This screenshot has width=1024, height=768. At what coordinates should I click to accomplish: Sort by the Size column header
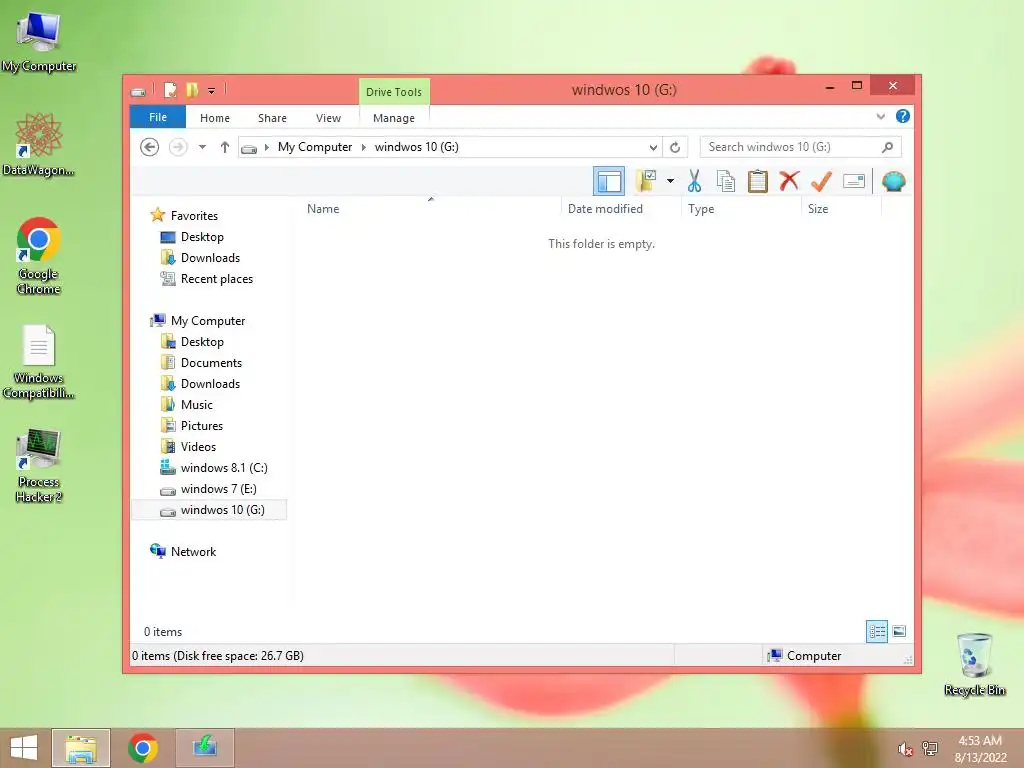[841, 208]
